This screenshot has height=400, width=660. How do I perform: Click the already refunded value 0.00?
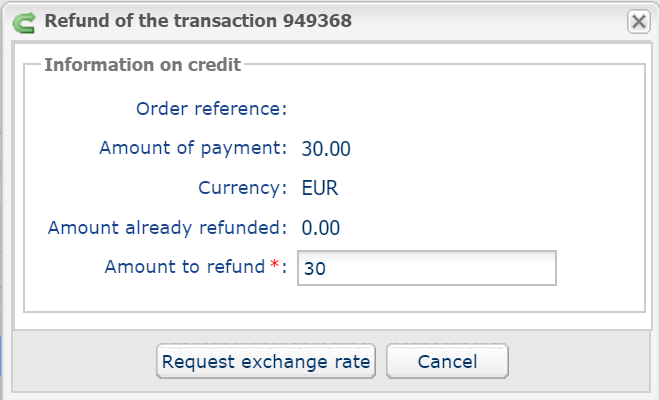click(x=321, y=228)
